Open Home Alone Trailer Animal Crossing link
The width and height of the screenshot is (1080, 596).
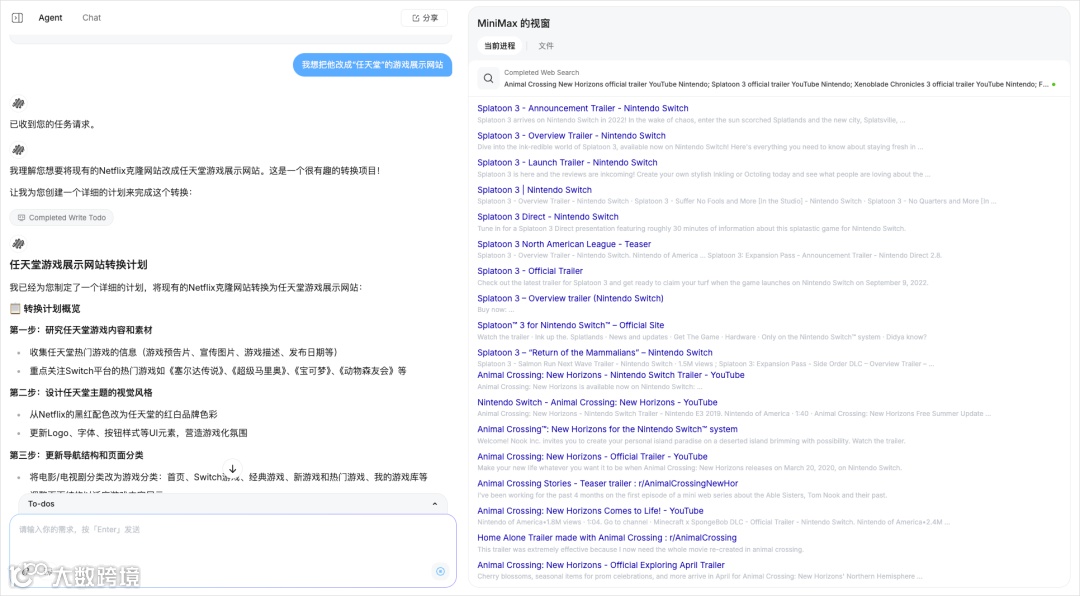607,538
